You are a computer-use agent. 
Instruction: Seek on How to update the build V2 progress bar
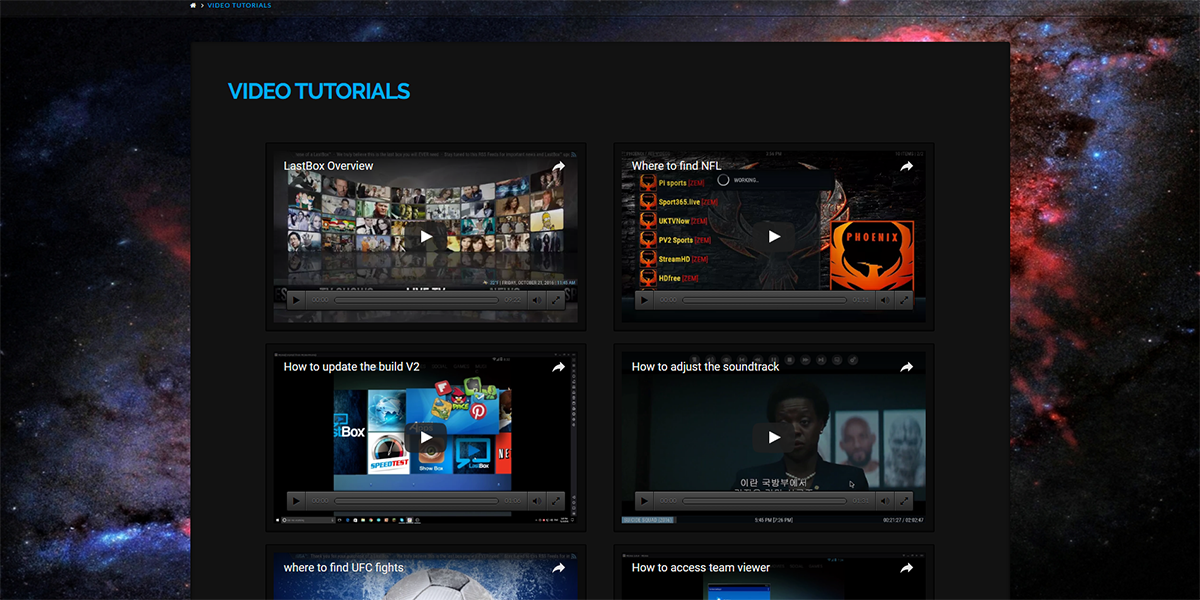pos(416,500)
